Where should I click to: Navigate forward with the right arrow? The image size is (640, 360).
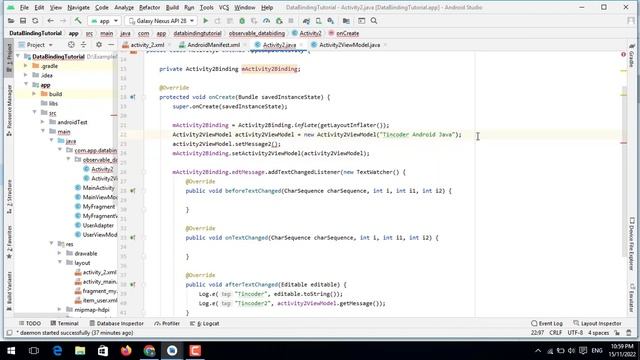[x=63, y=21]
